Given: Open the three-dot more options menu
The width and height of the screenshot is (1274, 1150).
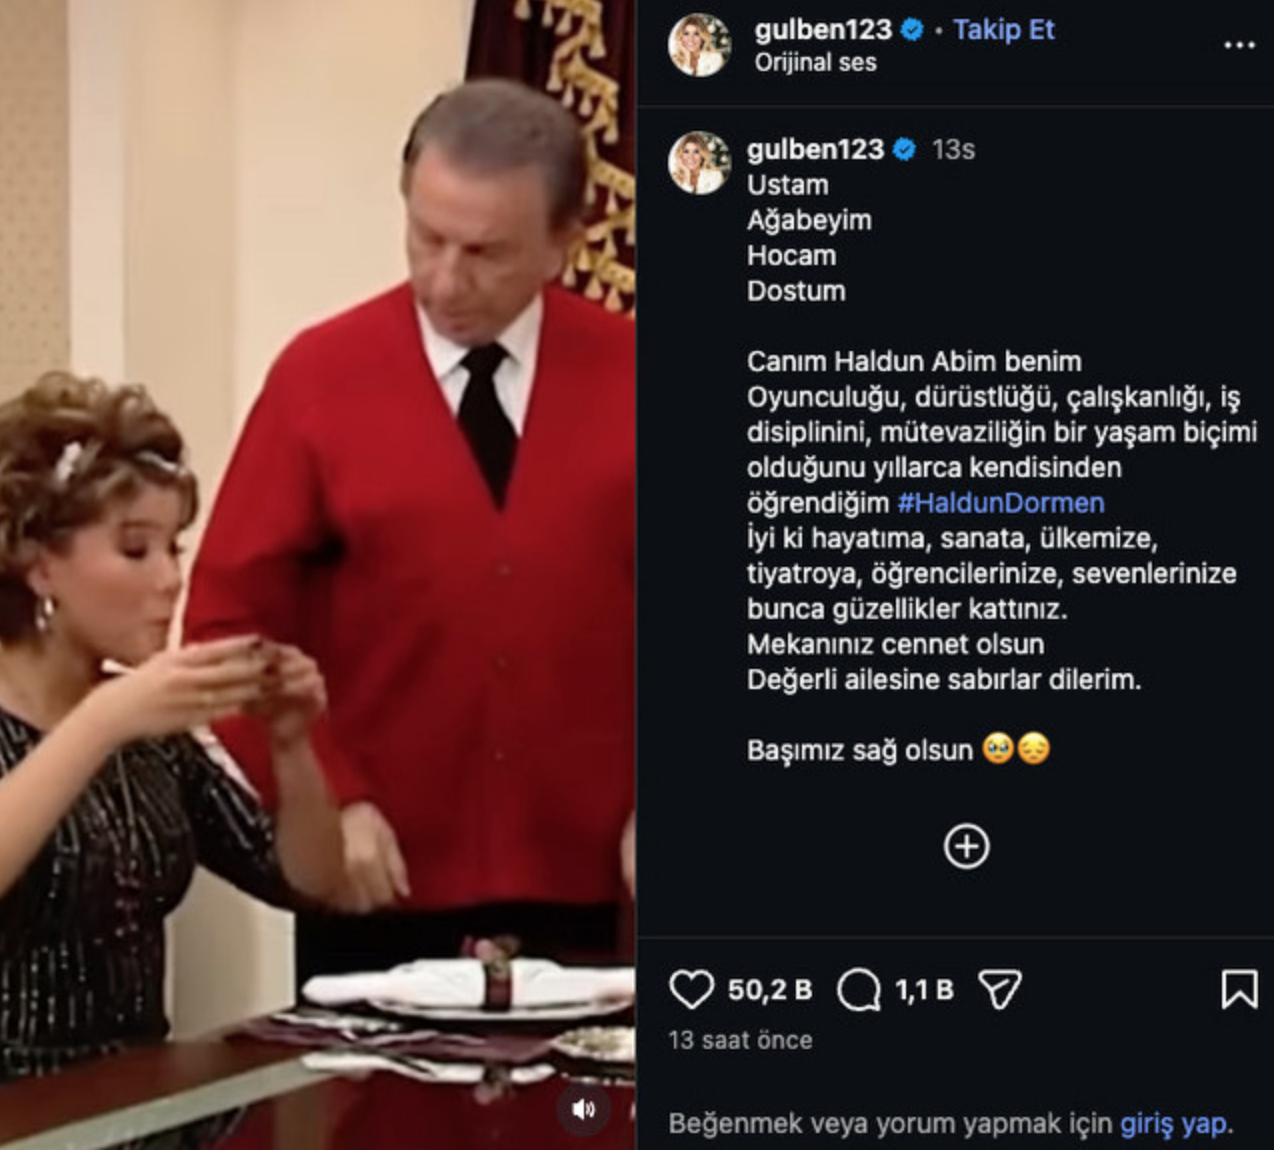Looking at the screenshot, I should pos(1239,45).
